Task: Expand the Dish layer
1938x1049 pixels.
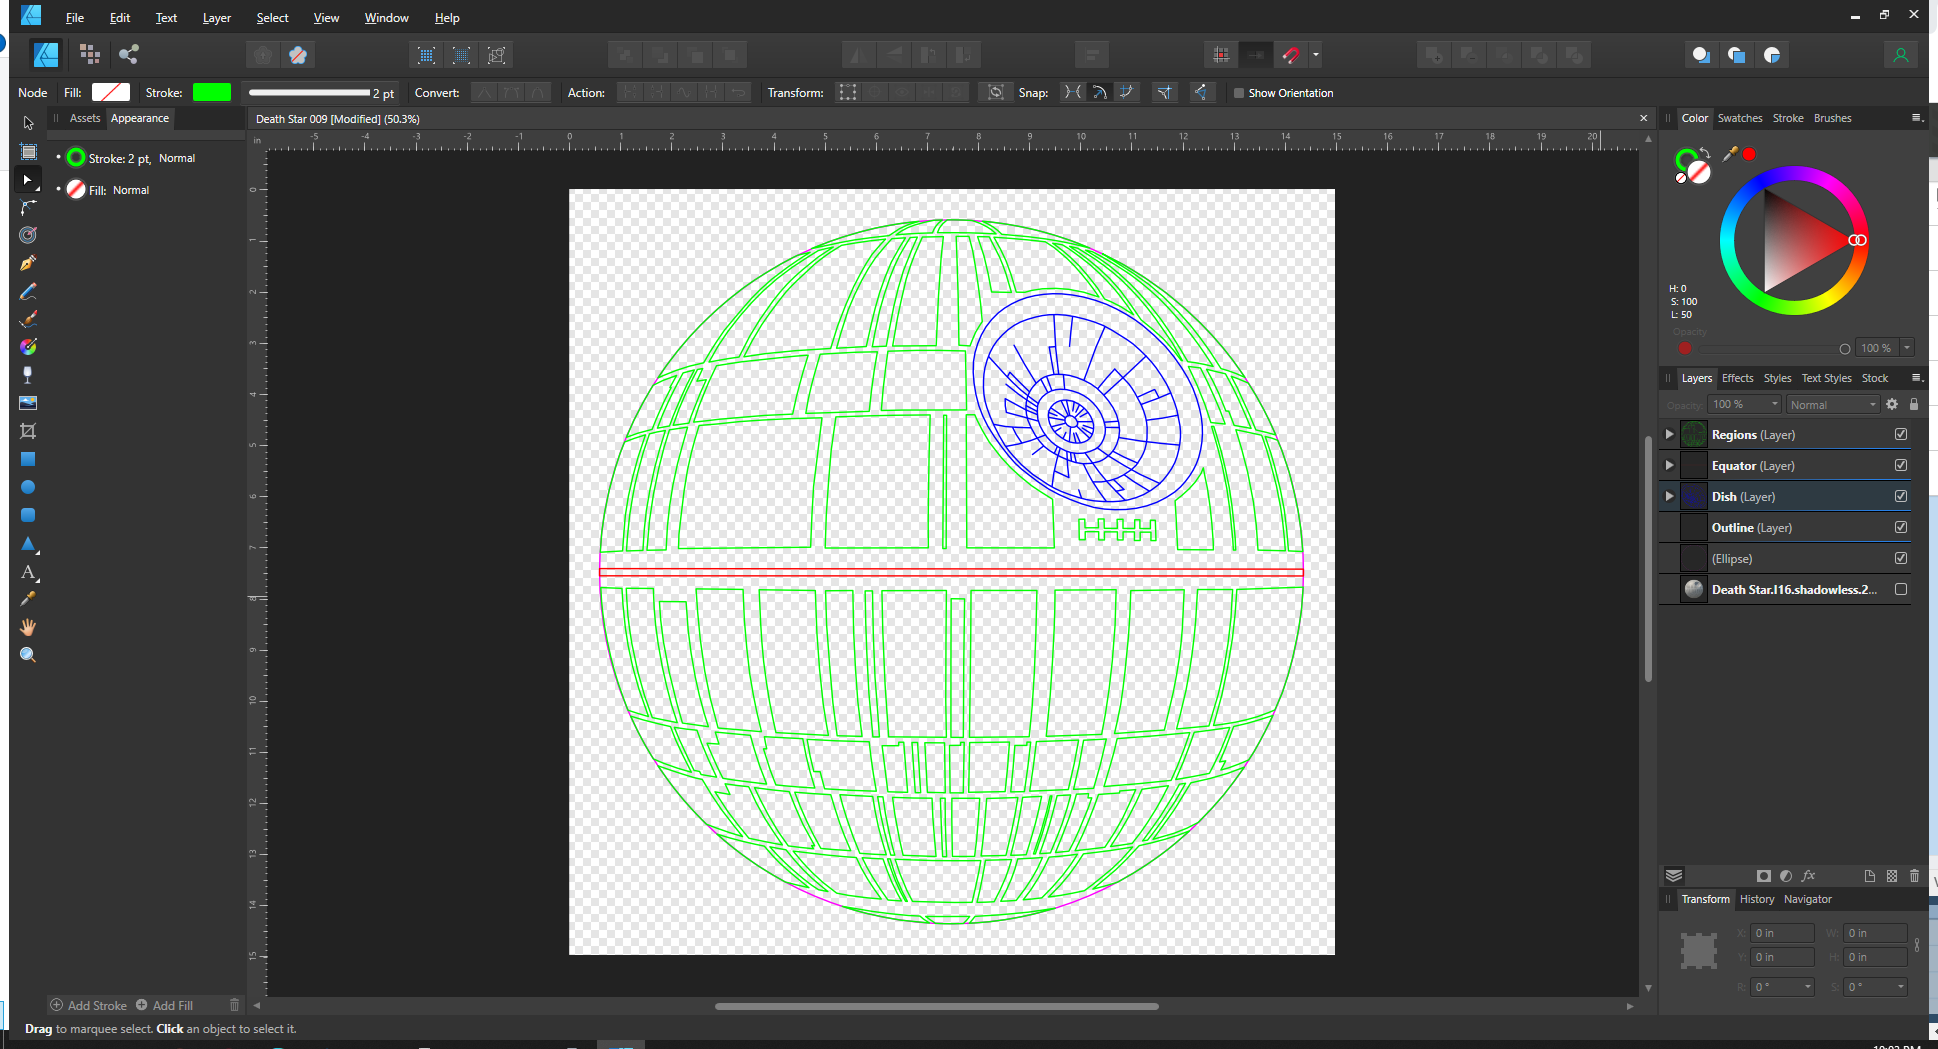Action: pos(1669,496)
